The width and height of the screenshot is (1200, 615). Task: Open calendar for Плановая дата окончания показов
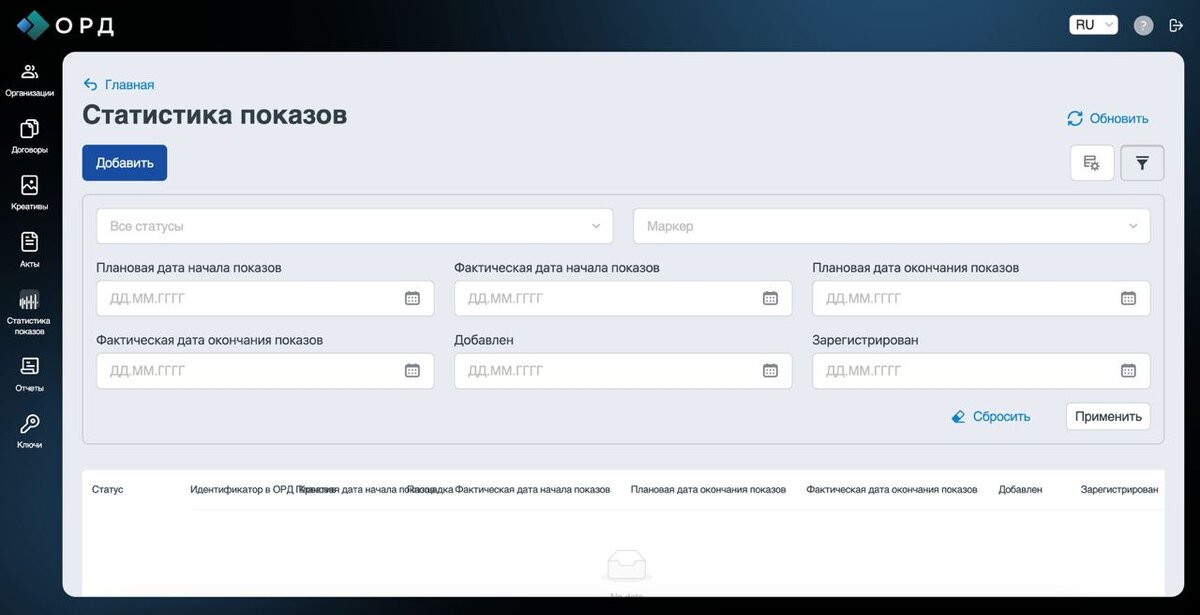click(x=1128, y=298)
